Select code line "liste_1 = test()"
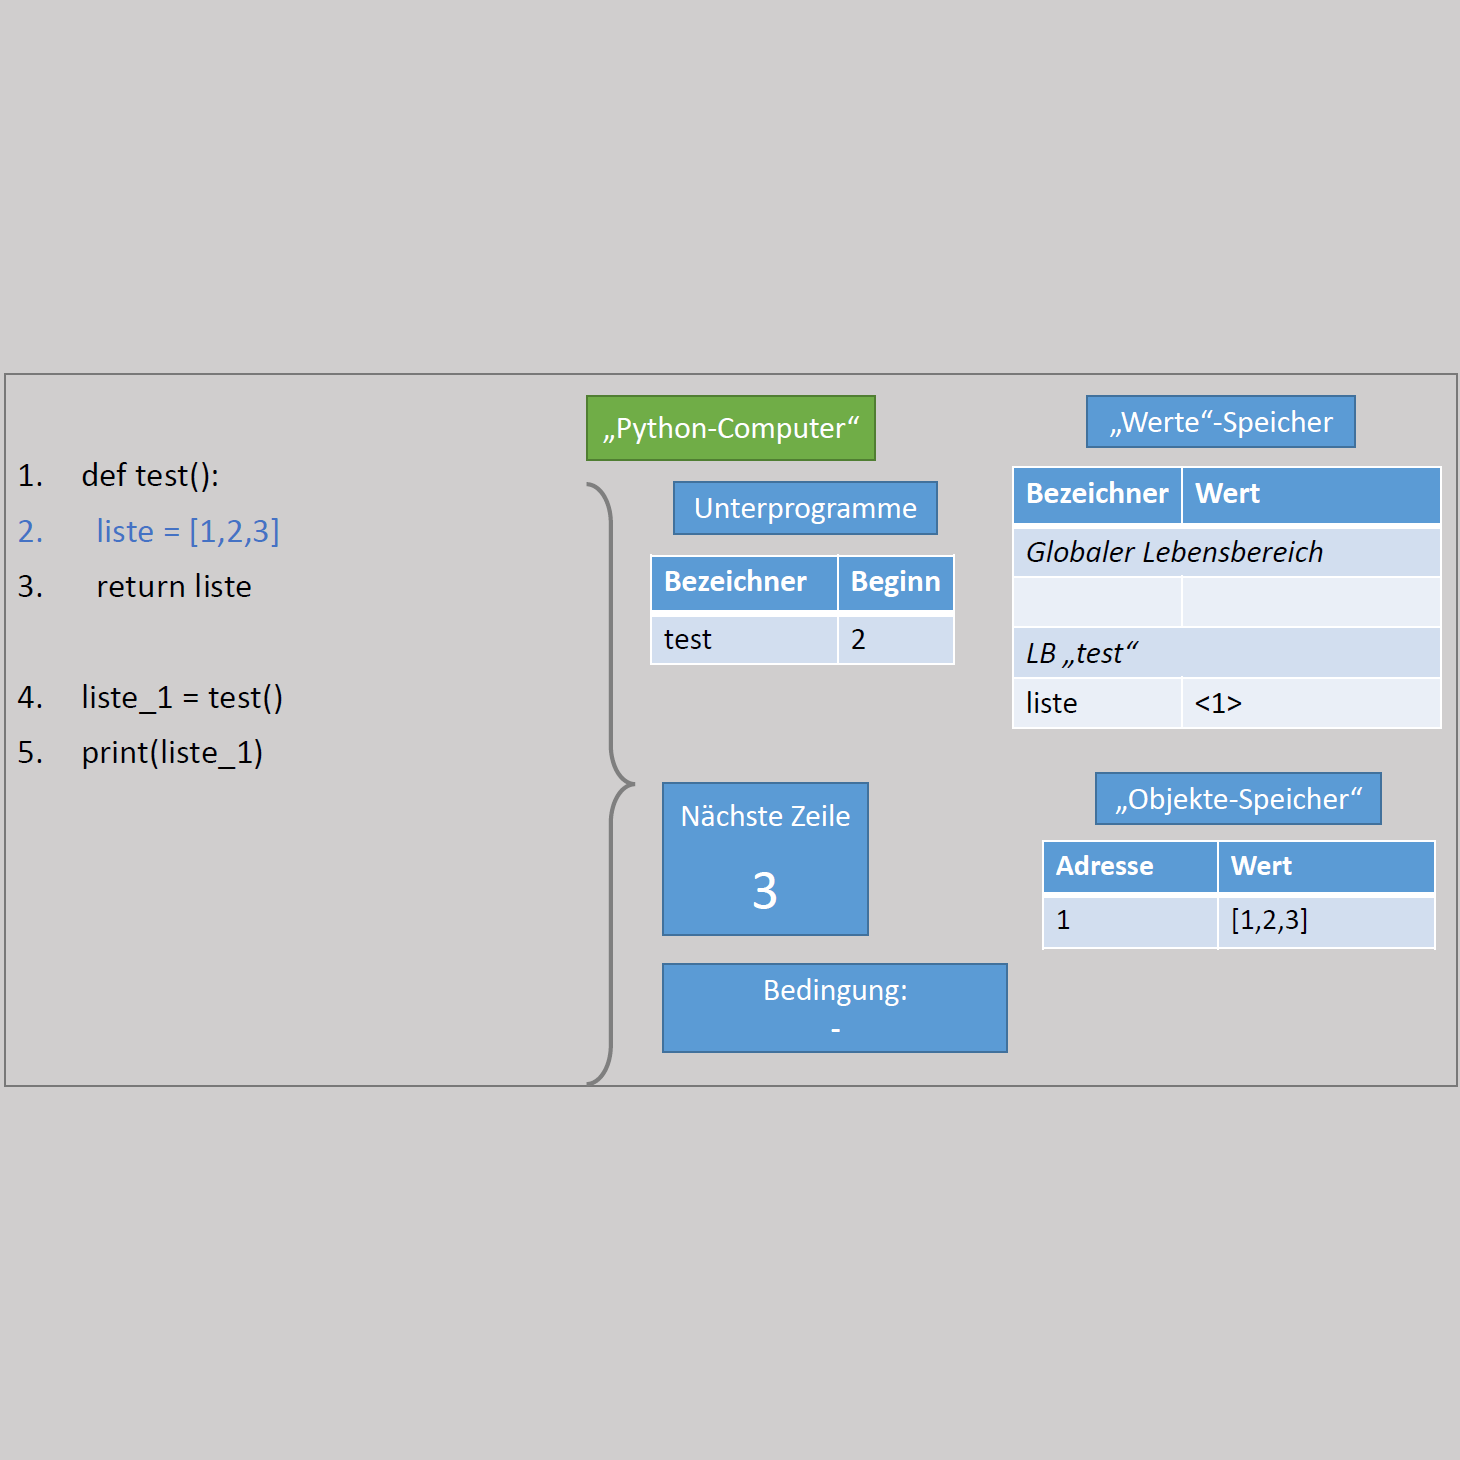Screen dimensions: 1460x1460 pyautogui.click(x=181, y=697)
